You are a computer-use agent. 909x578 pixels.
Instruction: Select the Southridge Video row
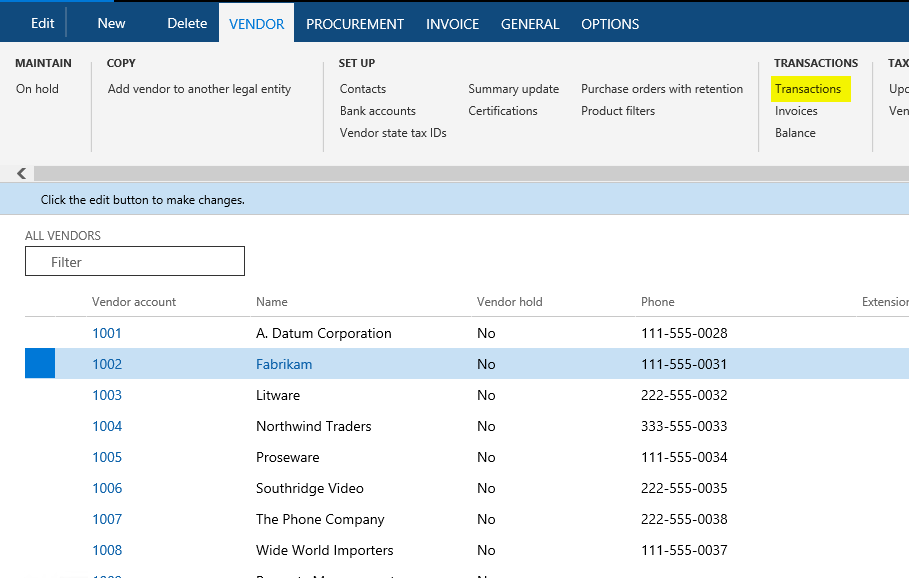[x=467, y=488]
